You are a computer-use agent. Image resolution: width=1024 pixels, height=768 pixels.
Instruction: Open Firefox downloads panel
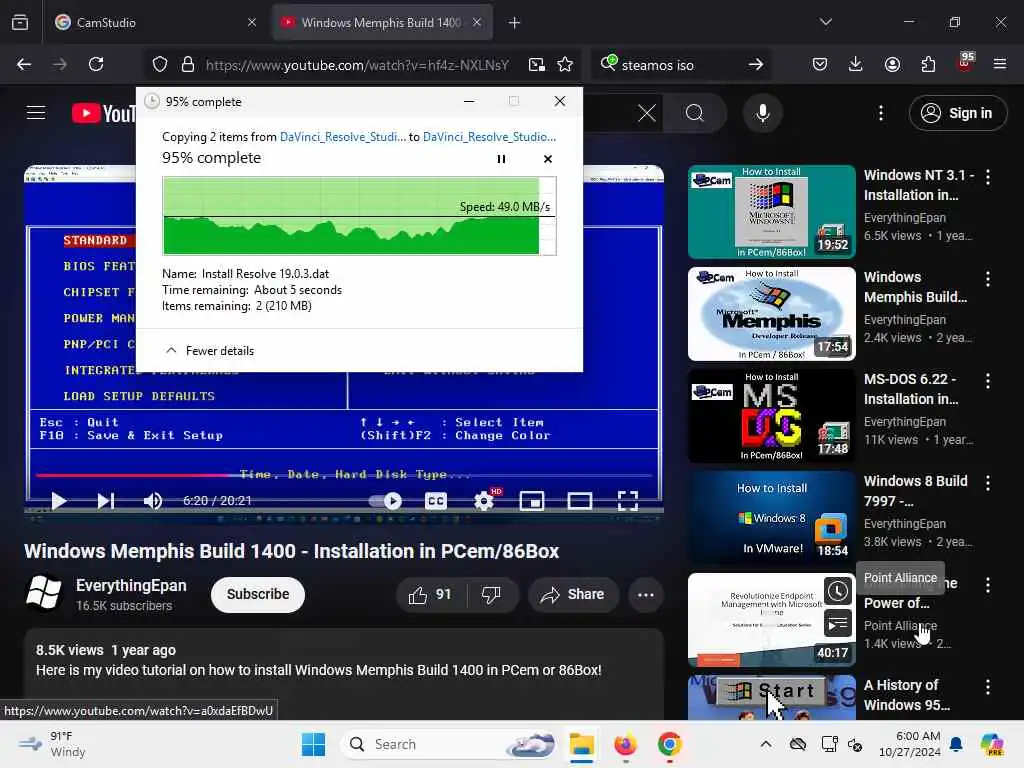(856, 64)
